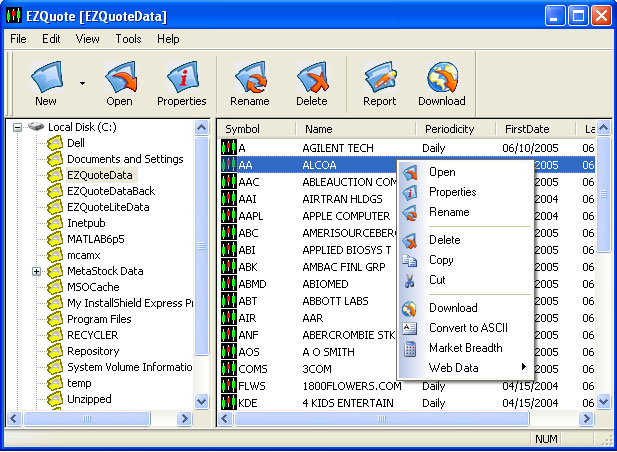Viewport: 617px width, 452px height.
Task: Select the Unzipped folder
Action: pyautogui.click(x=89, y=400)
